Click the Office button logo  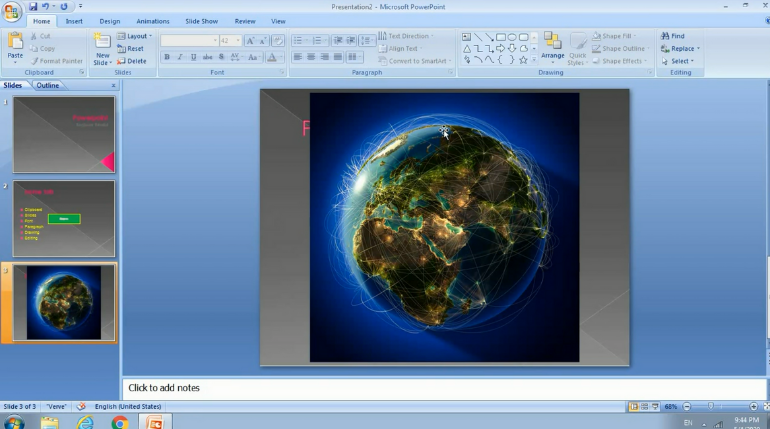[x=12, y=11]
